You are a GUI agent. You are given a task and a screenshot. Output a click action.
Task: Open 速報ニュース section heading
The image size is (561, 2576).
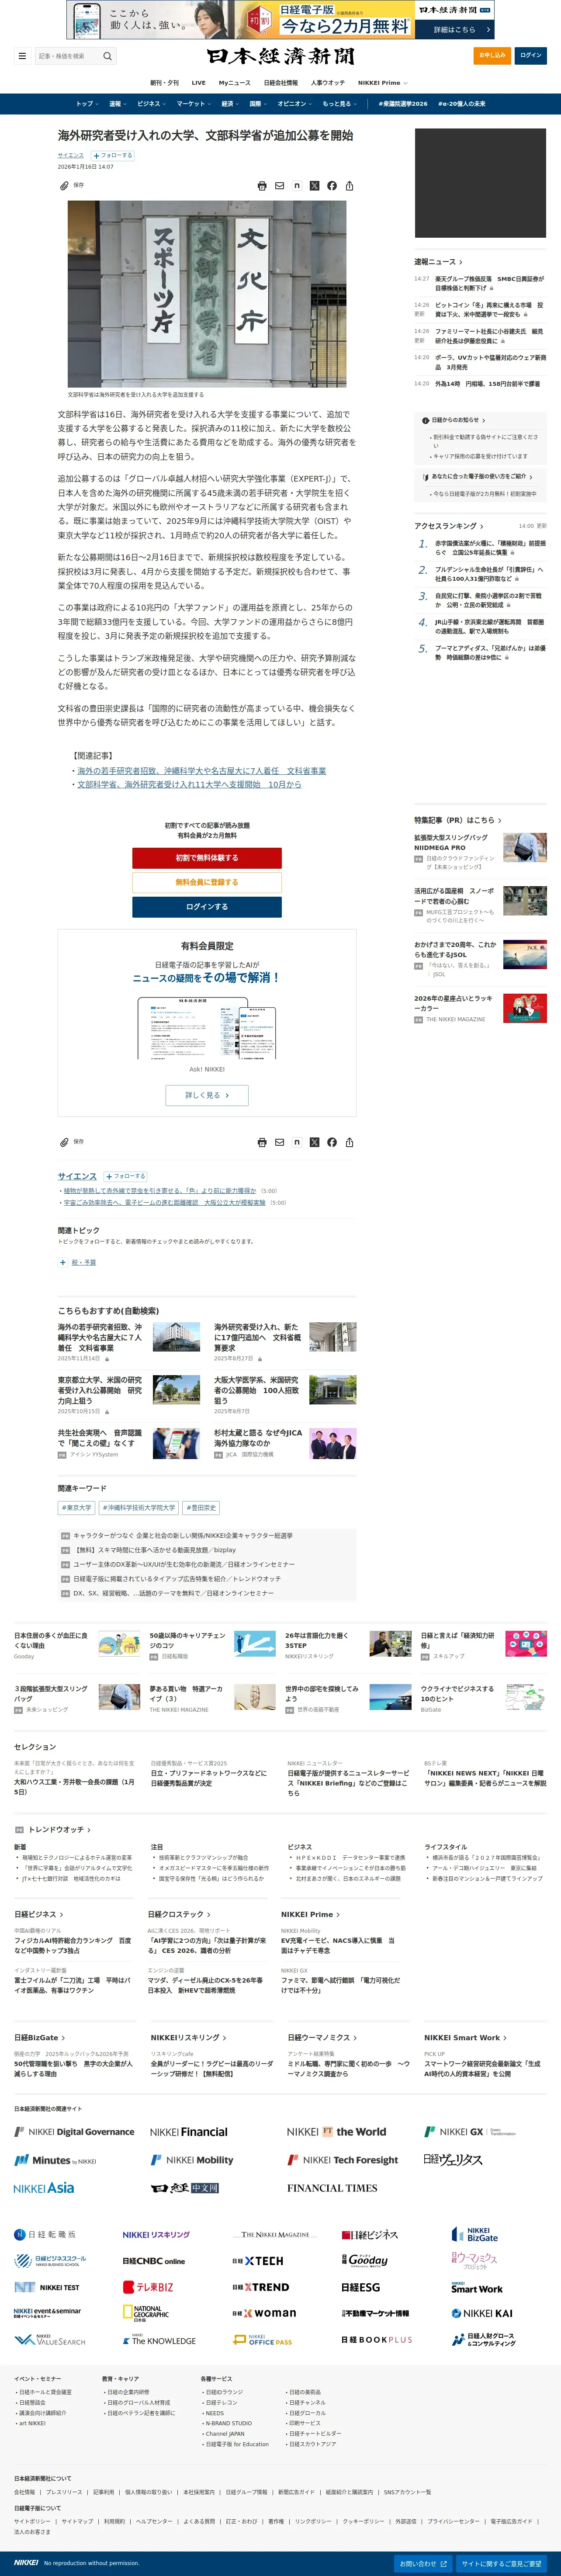click(437, 262)
